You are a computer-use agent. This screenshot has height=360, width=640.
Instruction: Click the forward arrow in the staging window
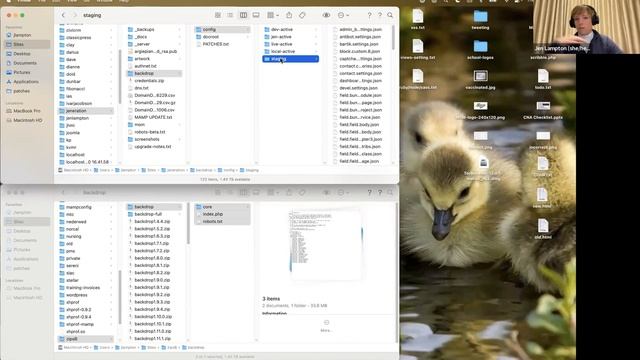[75, 15]
